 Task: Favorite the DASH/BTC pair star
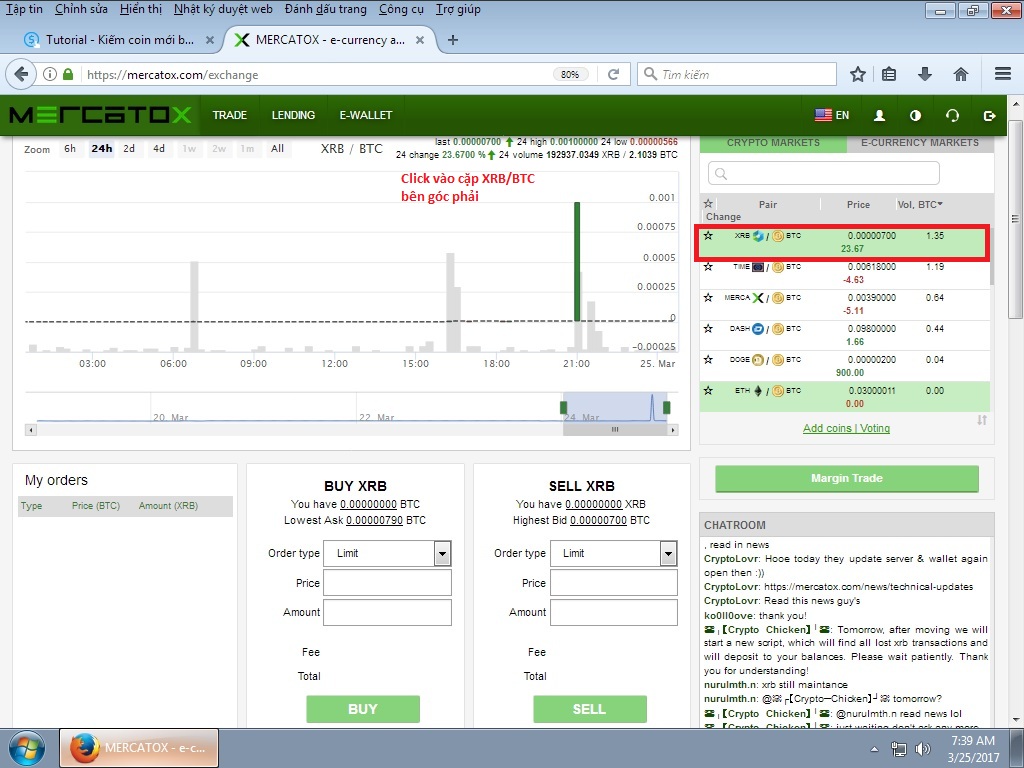pyautogui.click(x=708, y=328)
